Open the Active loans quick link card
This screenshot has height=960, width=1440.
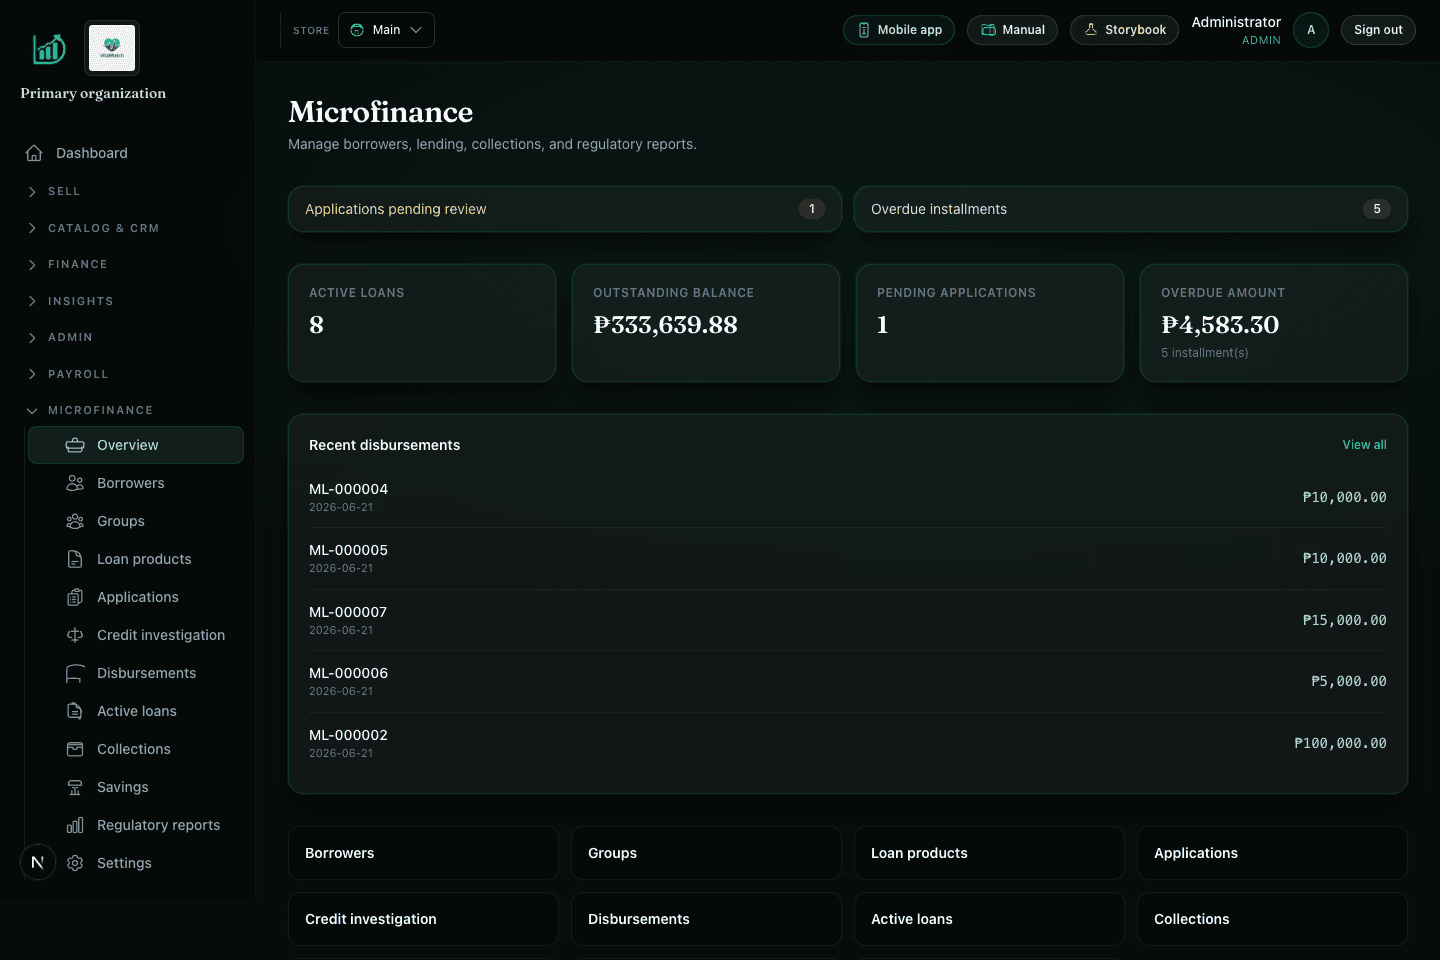pos(989,919)
